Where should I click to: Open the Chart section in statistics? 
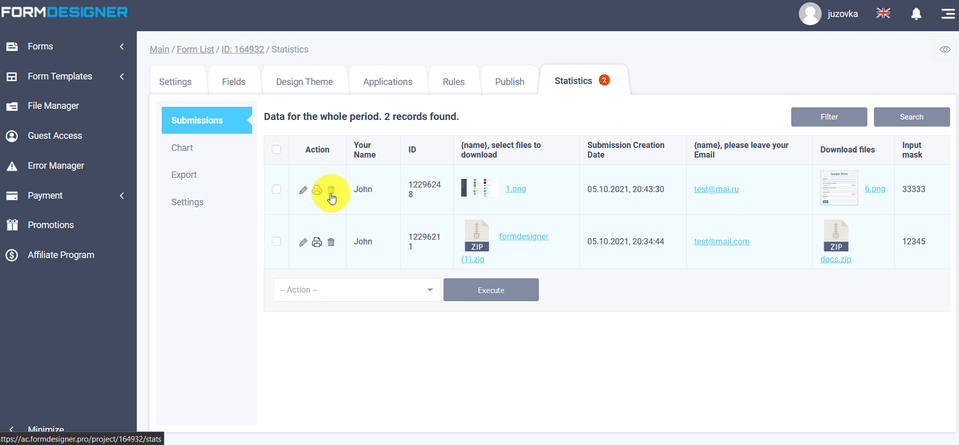tap(182, 148)
